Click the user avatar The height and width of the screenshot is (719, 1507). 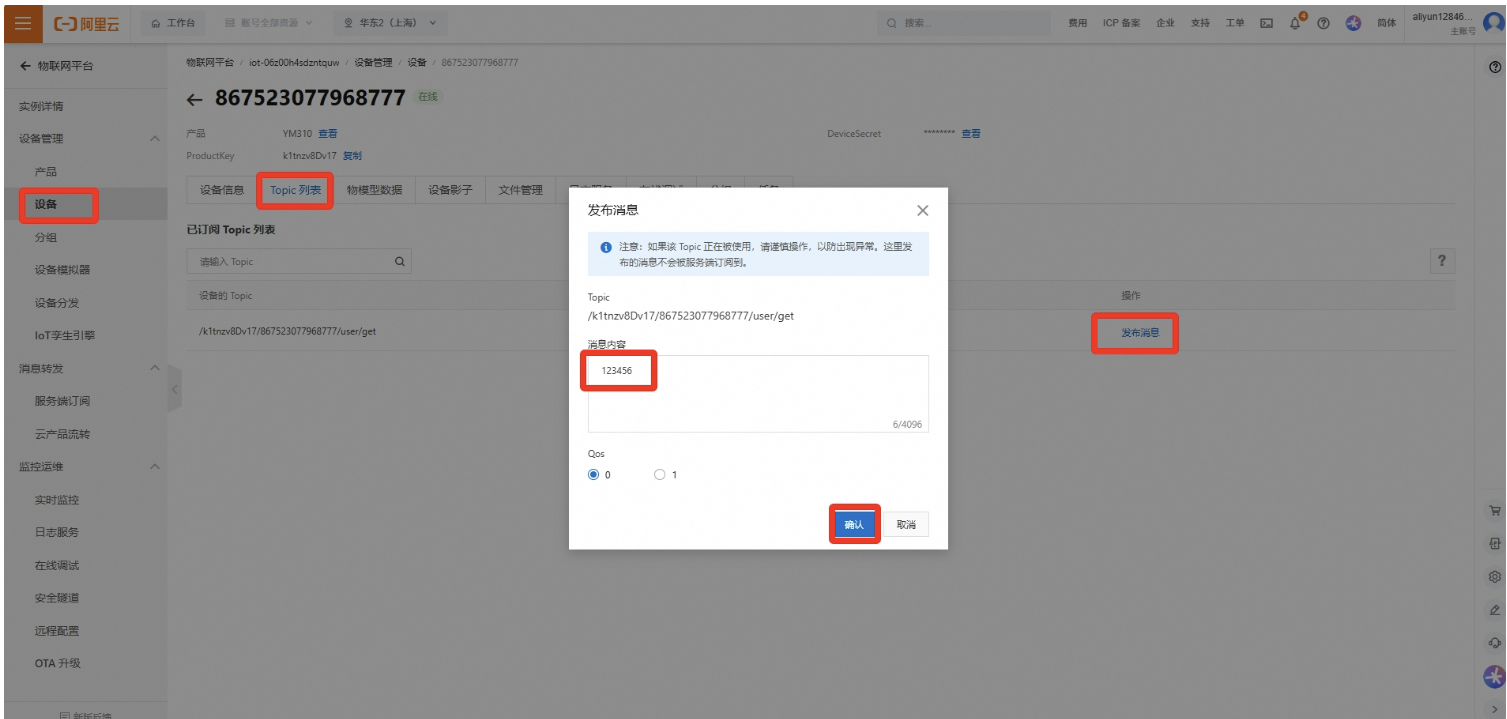coord(1493,23)
